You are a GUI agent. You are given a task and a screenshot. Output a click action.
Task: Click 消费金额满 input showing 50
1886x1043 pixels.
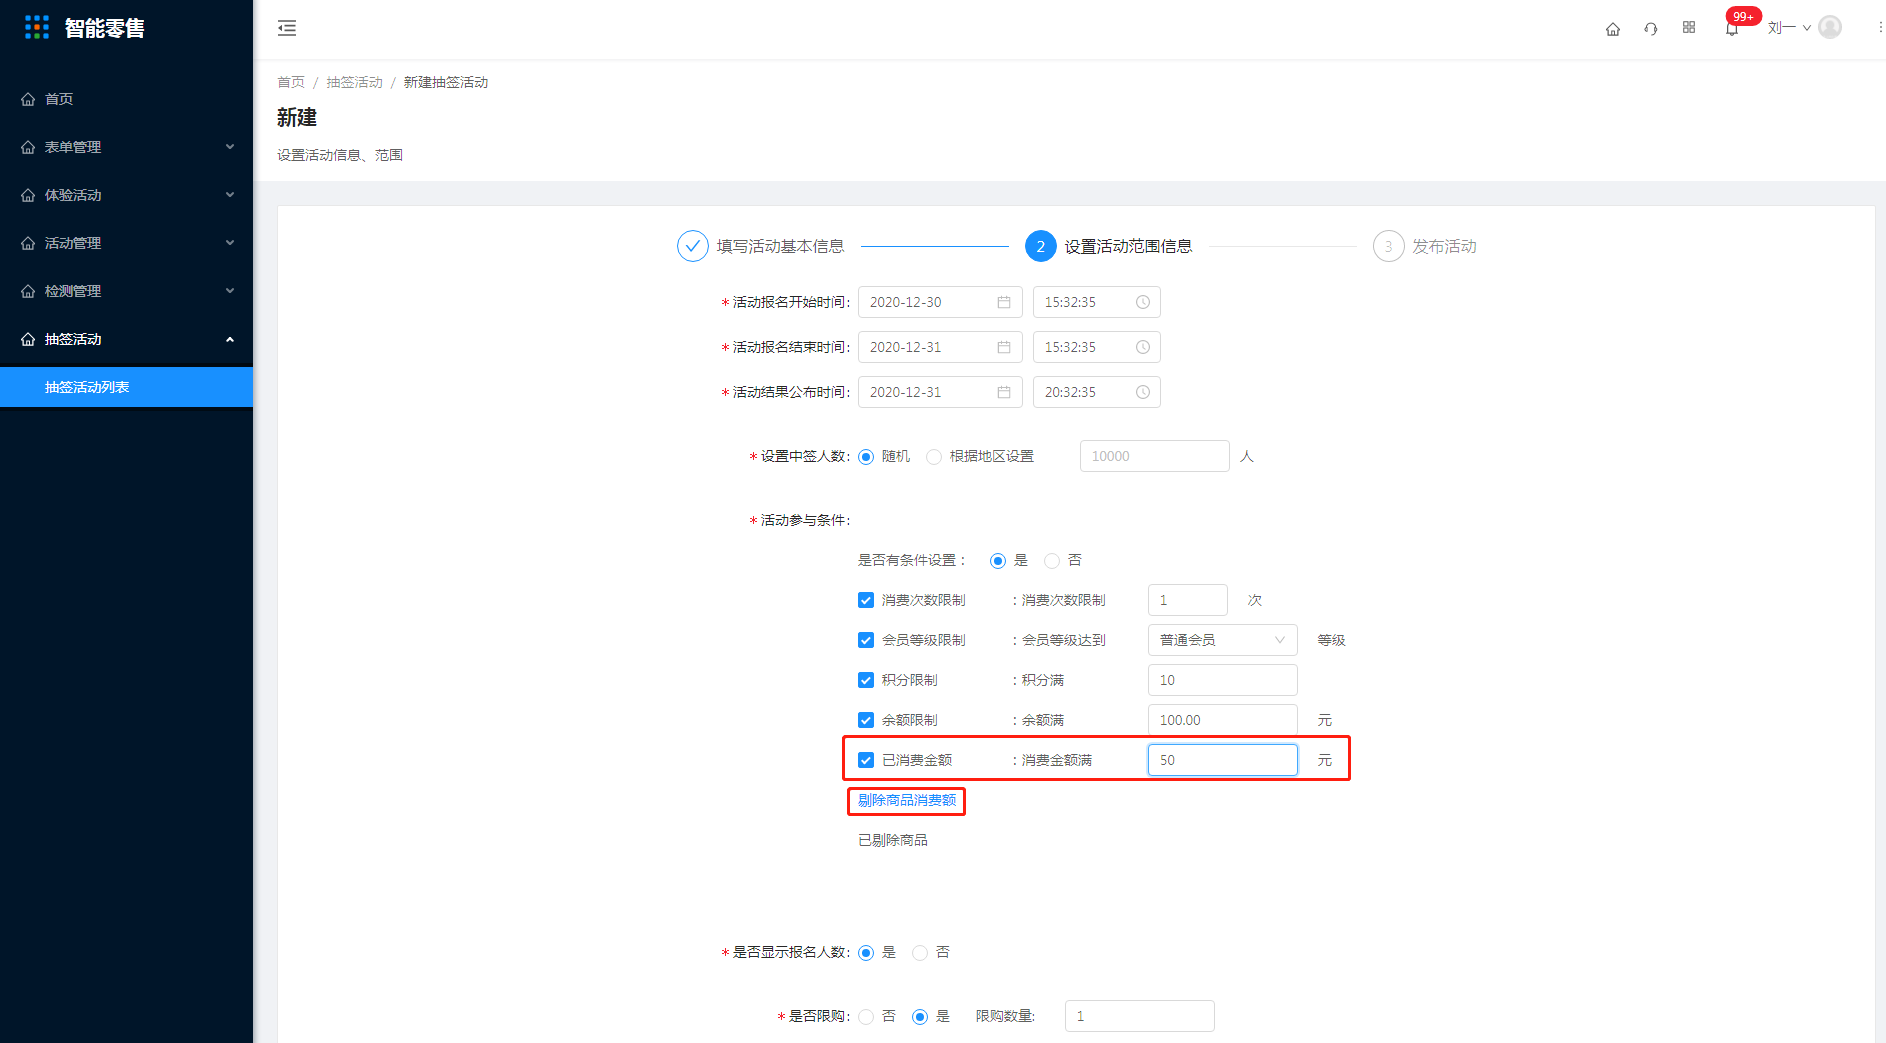coord(1222,760)
